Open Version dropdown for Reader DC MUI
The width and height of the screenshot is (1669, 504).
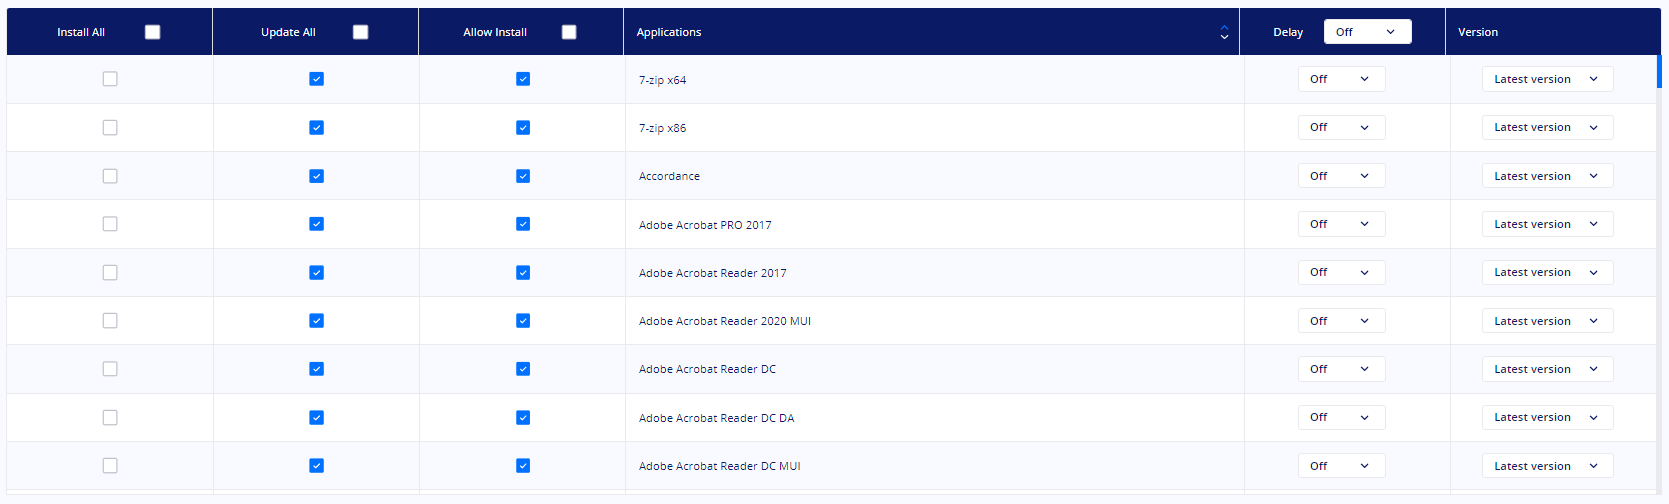pyautogui.click(x=1547, y=466)
